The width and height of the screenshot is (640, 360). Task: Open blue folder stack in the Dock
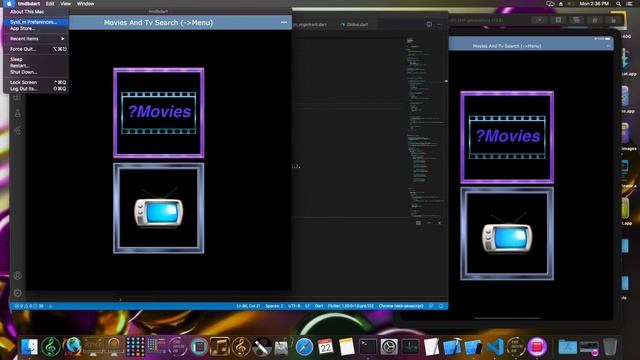(567, 347)
